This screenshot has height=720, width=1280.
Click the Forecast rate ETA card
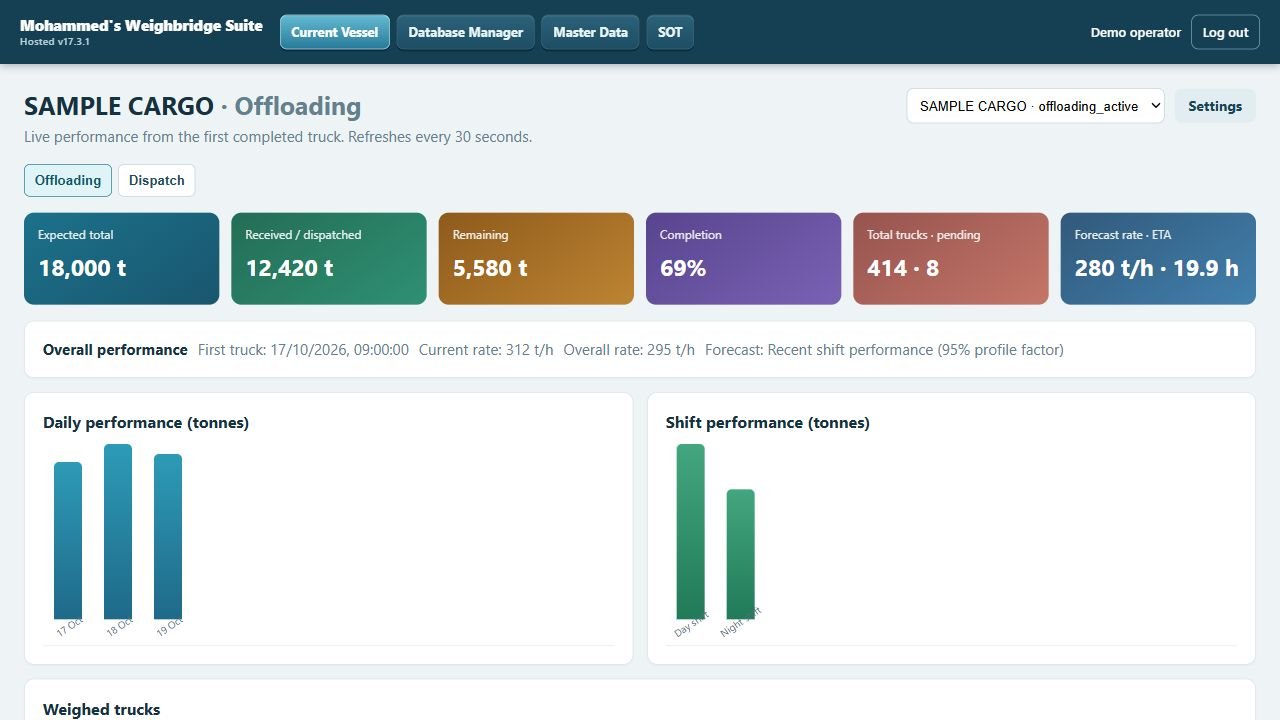(x=1158, y=258)
